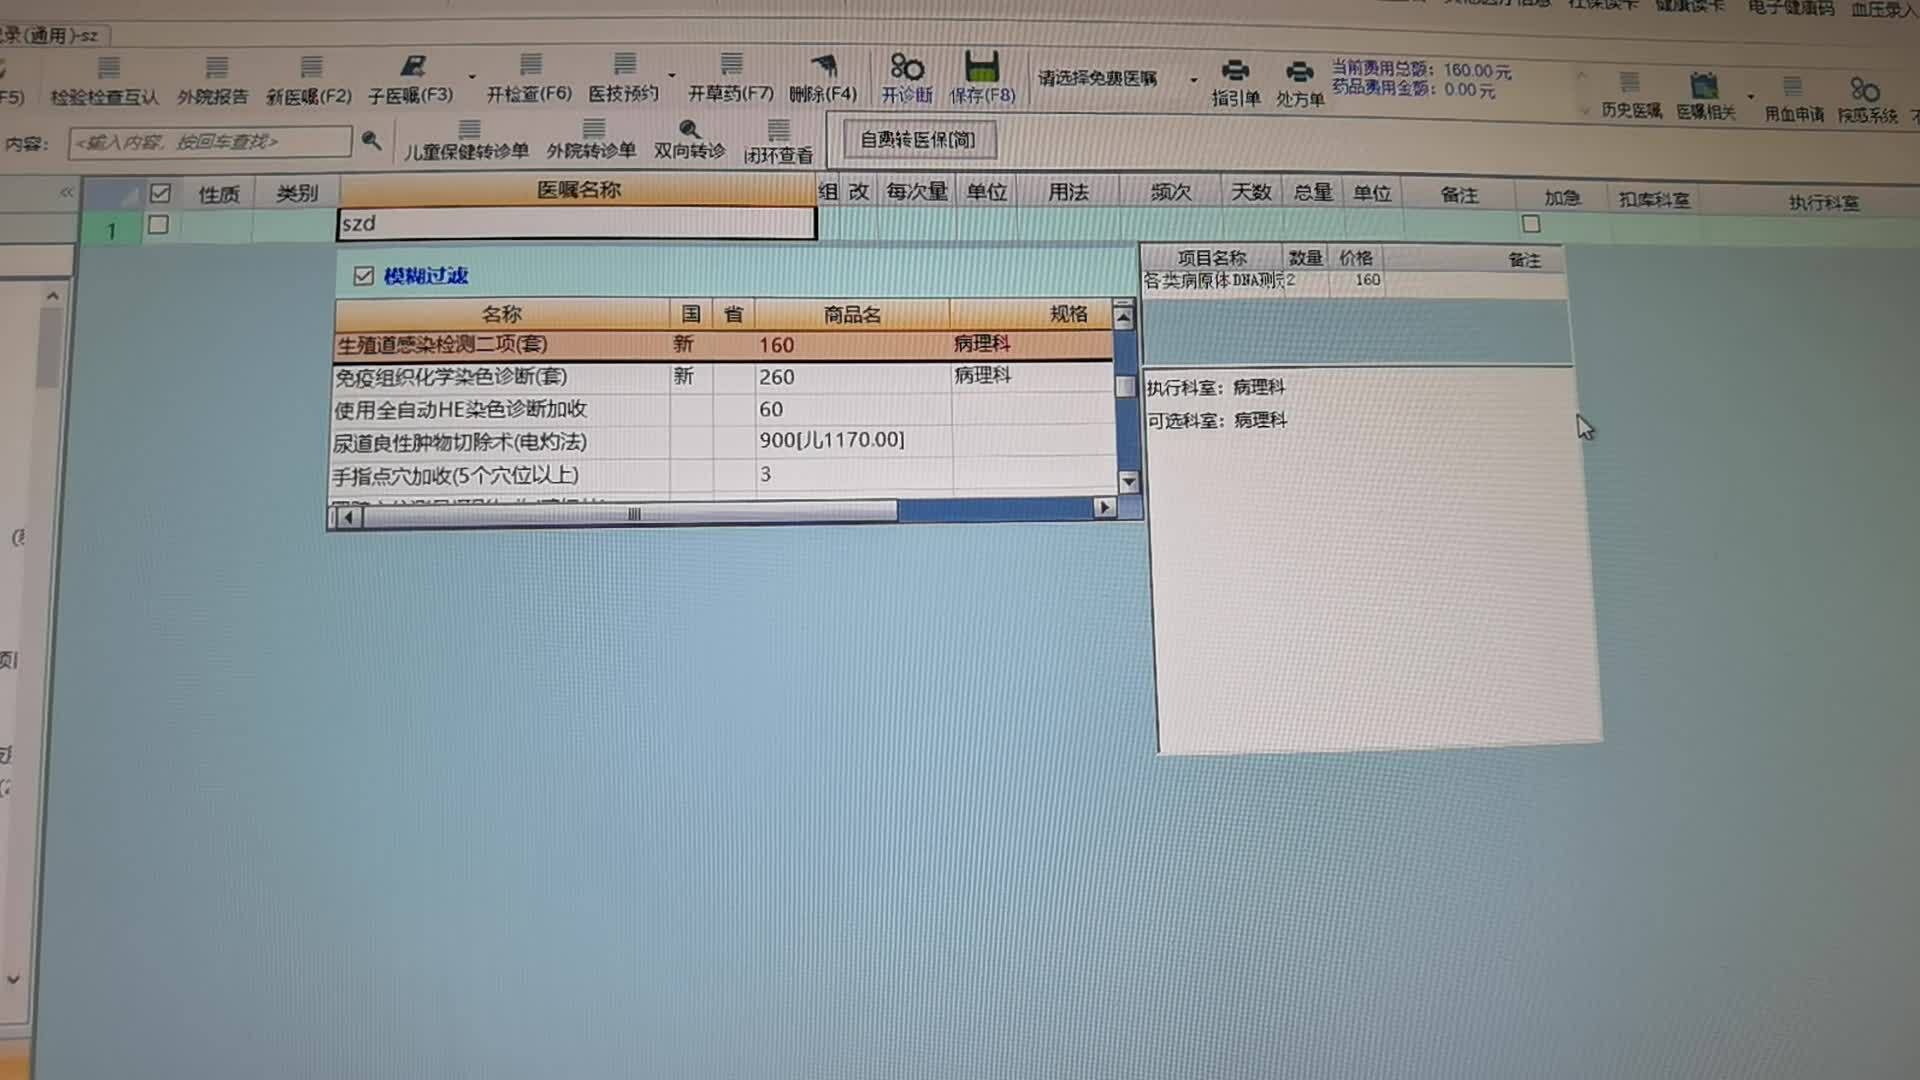Open 外院转诊单 referral form

[591, 140]
